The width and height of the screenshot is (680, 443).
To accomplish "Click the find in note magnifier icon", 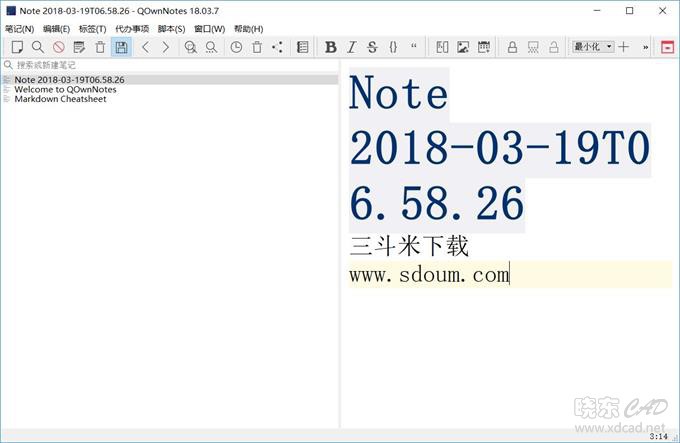I will click(x=190, y=47).
